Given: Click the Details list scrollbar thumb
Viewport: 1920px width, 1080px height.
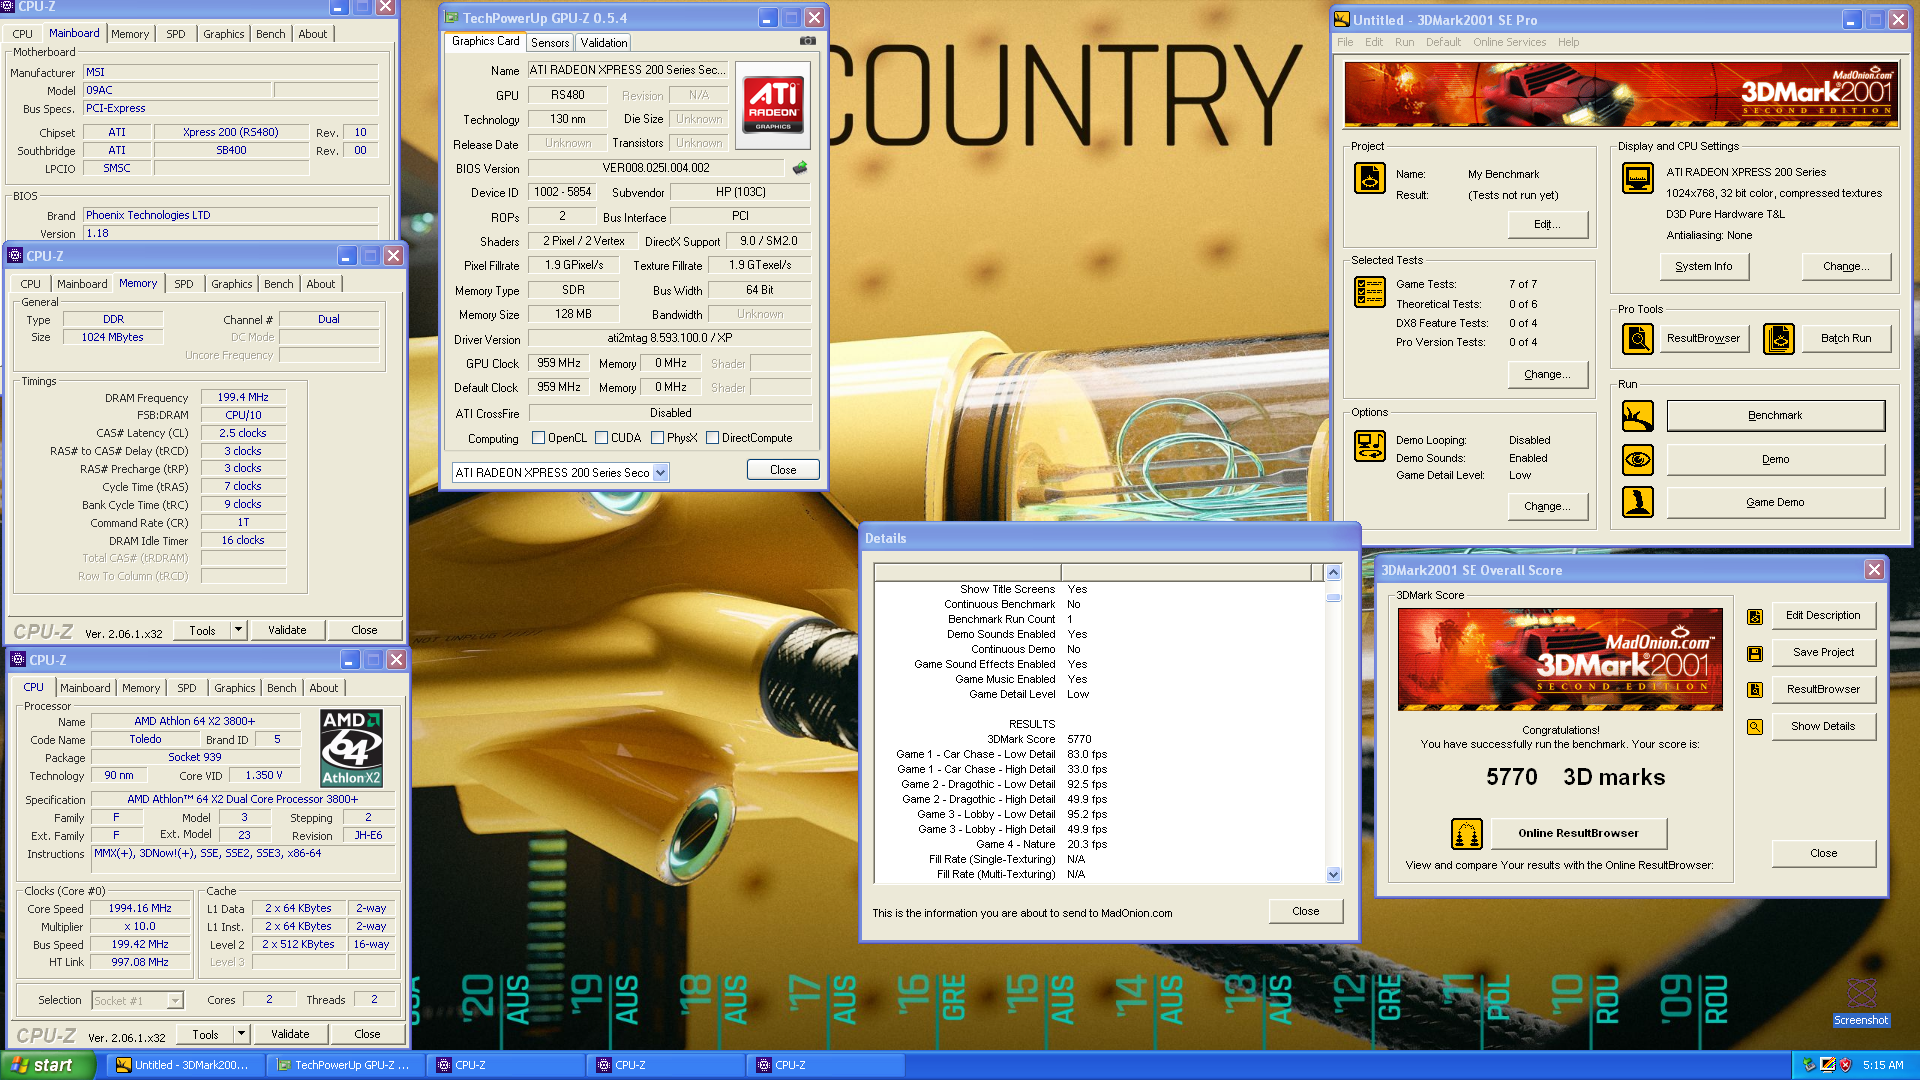Looking at the screenshot, I should point(1333,597).
